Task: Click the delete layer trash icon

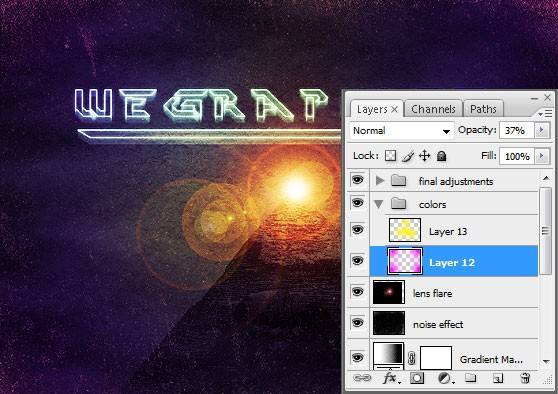Action: (x=525, y=378)
